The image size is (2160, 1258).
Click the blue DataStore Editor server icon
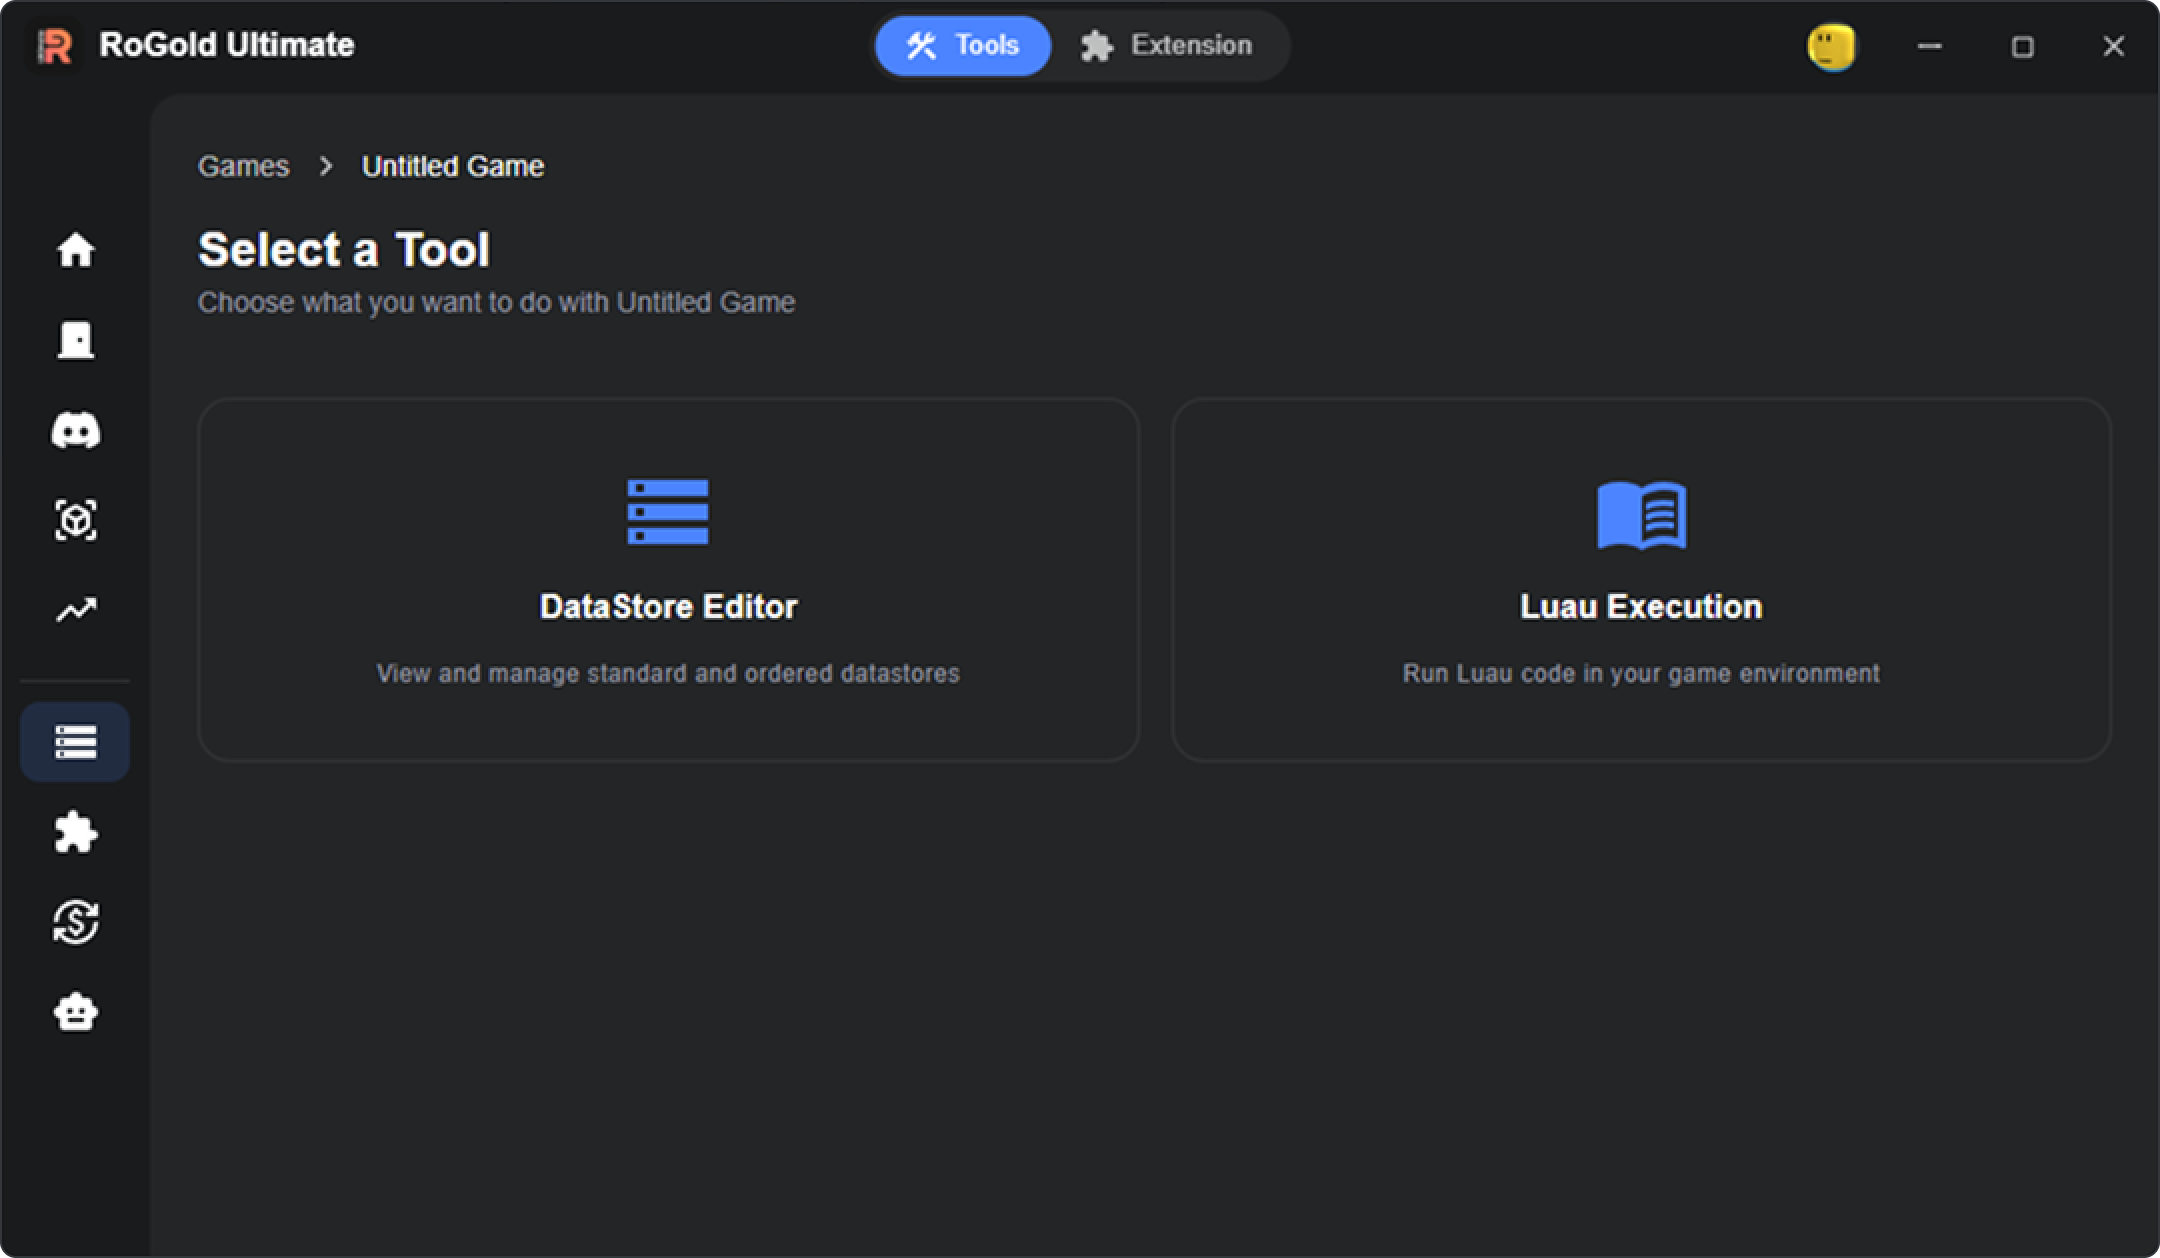click(x=668, y=512)
